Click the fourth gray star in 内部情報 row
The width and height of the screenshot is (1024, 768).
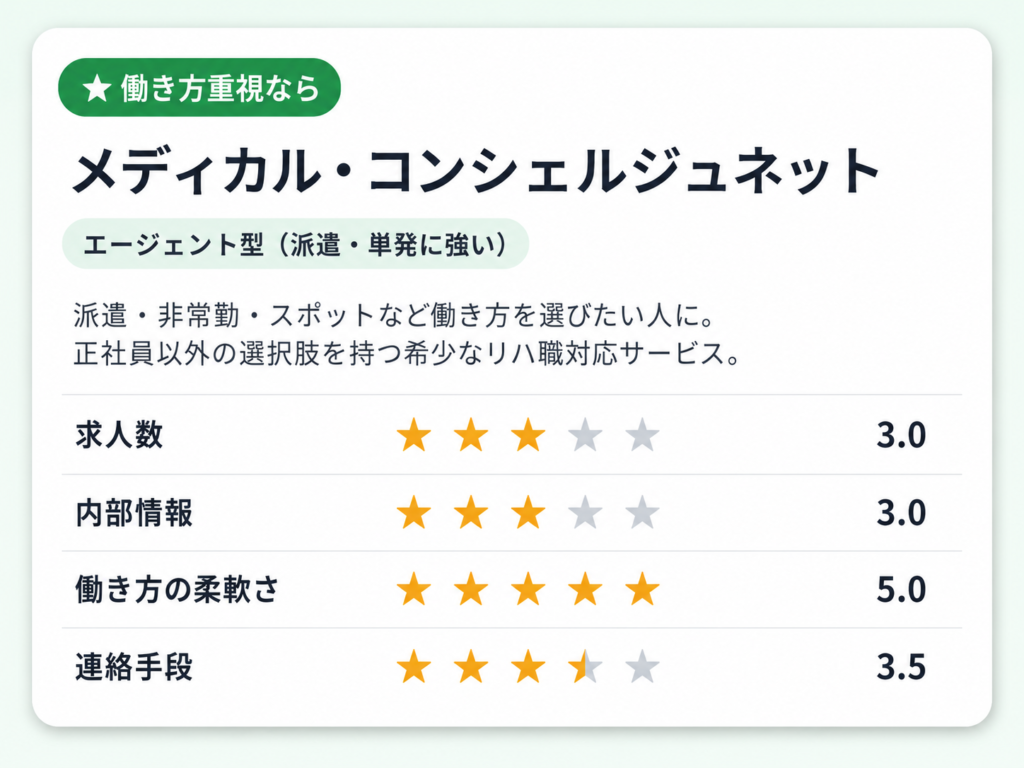[585, 512]
